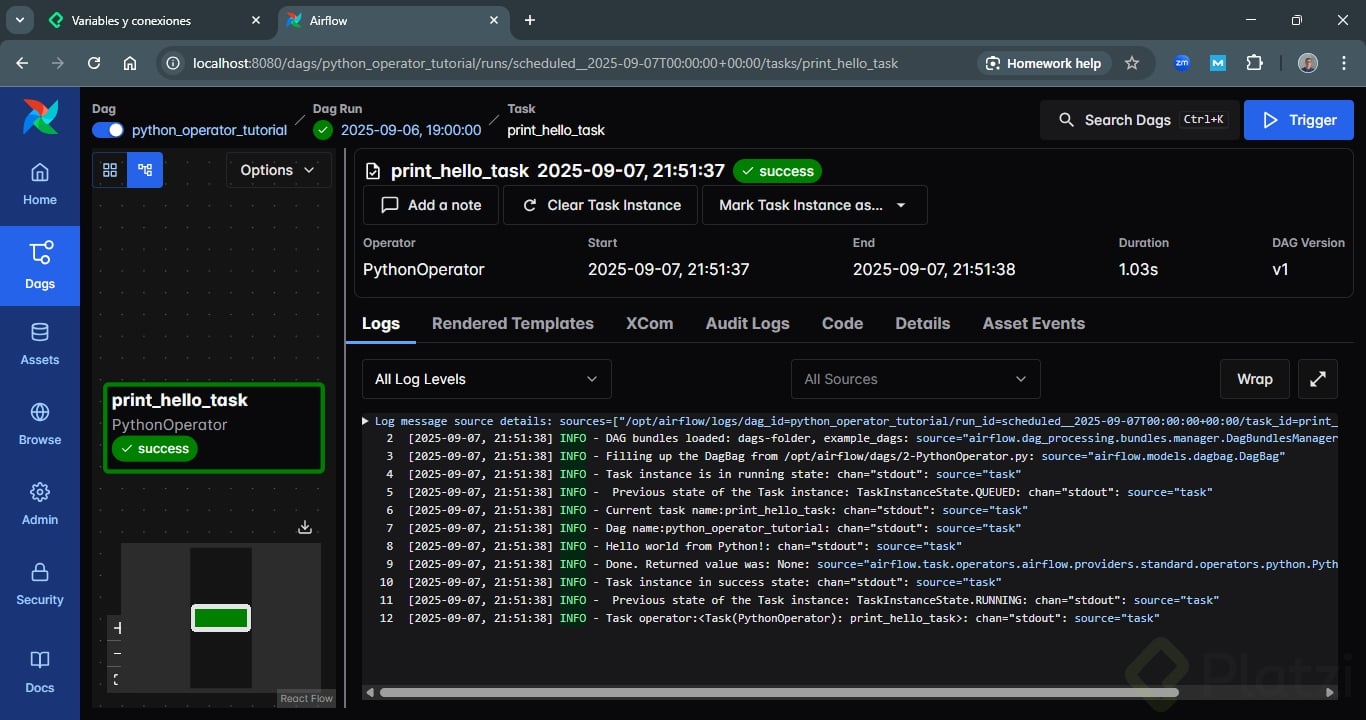Click Clear Task Instance button
This screenshot has height=720, width=1366.
[x=601, y=205]
